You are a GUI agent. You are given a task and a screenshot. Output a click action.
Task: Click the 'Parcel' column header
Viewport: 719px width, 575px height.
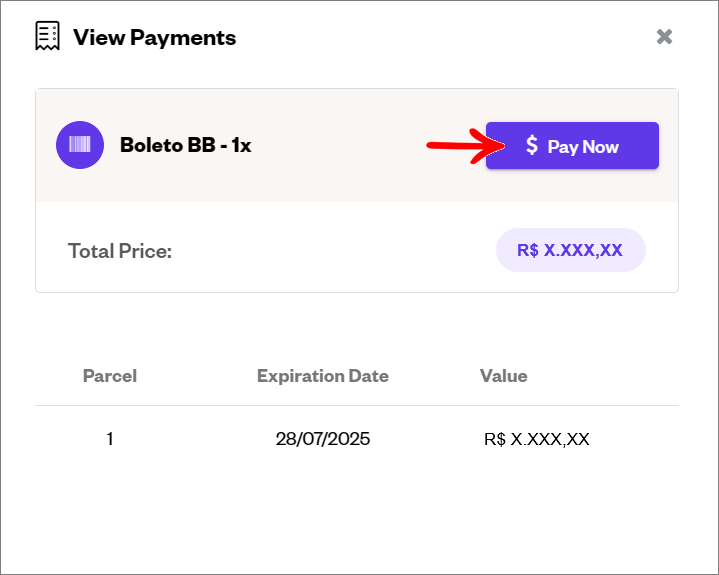pos(110,376)
